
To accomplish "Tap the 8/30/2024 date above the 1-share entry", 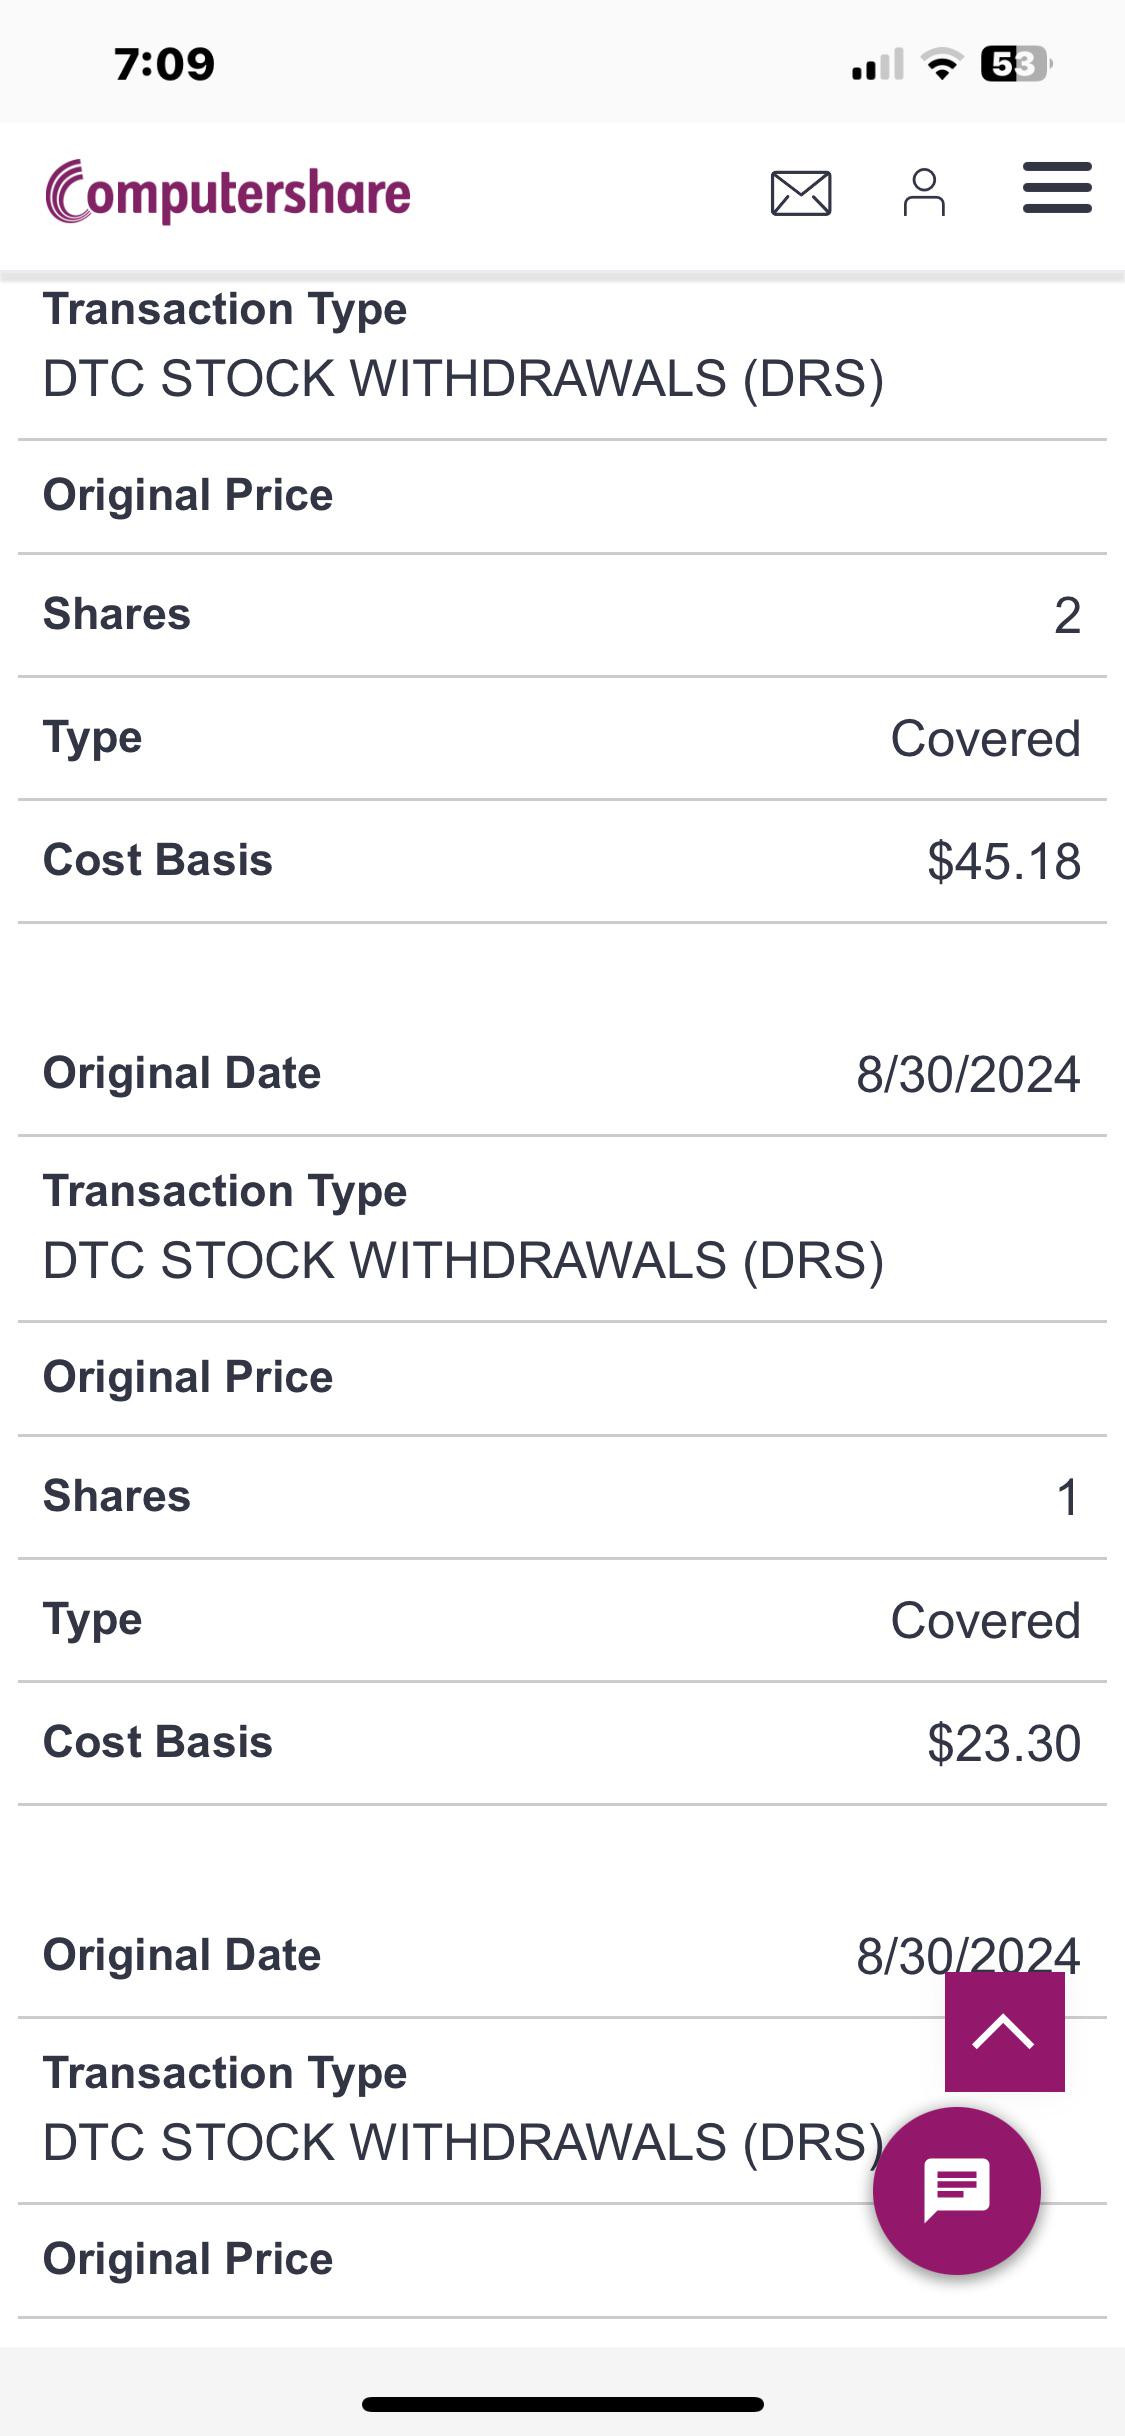I will pos(967,1074).
